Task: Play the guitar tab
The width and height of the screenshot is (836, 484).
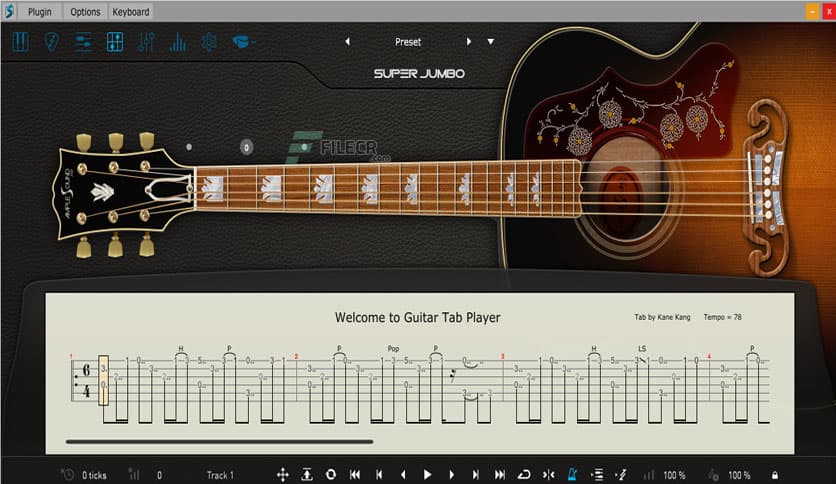Action: click(x=427, y=474)
